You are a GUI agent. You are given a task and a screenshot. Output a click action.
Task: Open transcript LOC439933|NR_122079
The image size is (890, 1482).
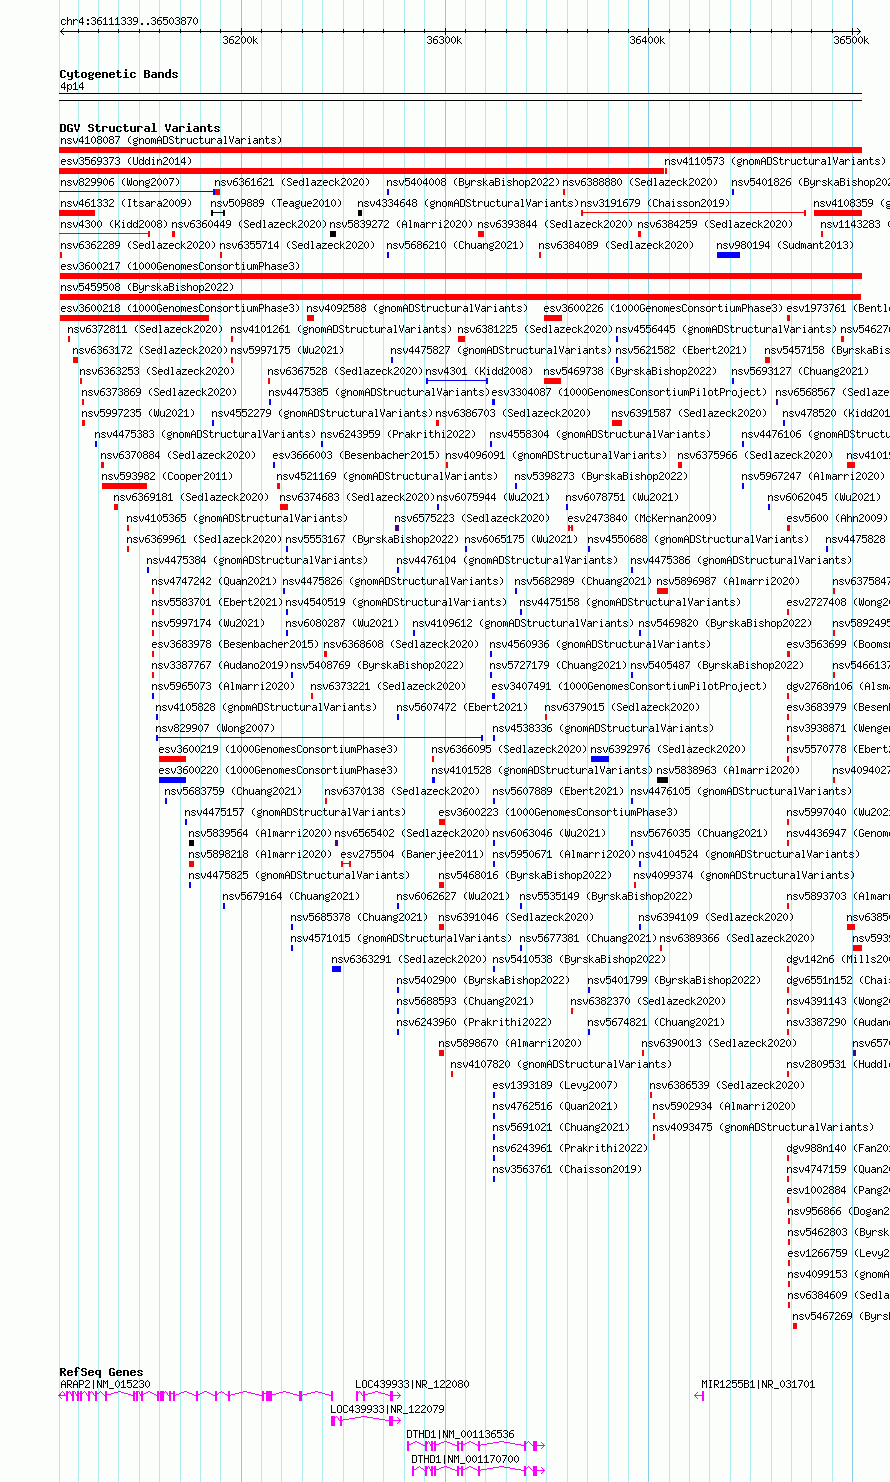[387, 1409]
